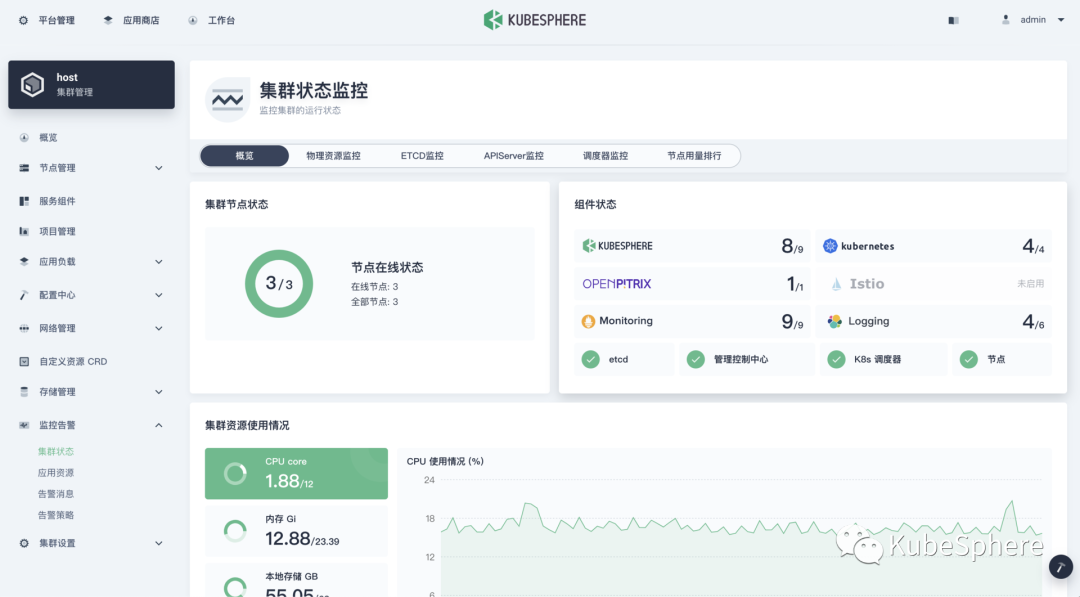Click the 集群设置 gear icon

pos(24,543)
